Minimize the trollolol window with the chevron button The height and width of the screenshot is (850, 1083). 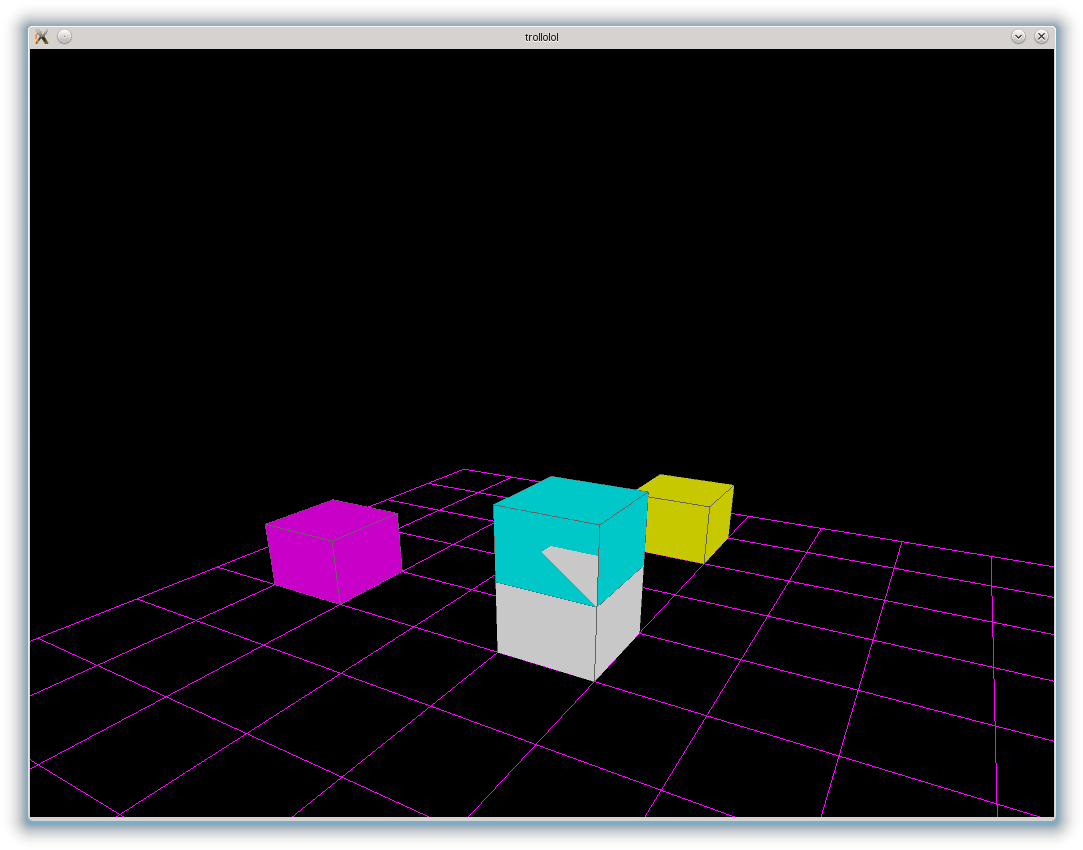tap(1018, 37)
